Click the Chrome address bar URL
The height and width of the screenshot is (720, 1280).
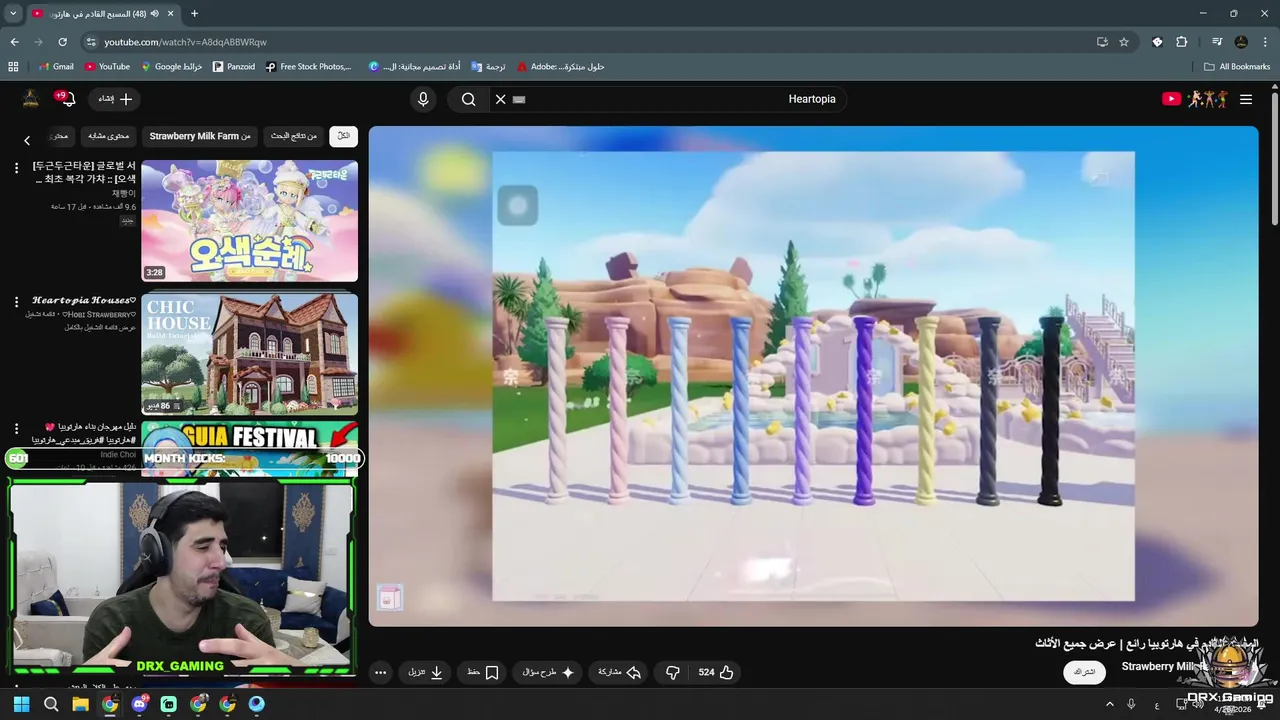click(186, 42)
